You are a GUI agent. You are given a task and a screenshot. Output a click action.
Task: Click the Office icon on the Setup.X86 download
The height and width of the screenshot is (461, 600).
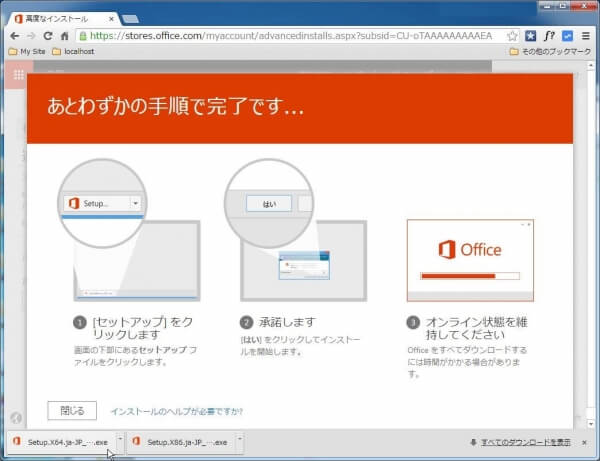[x=136, y=441]
